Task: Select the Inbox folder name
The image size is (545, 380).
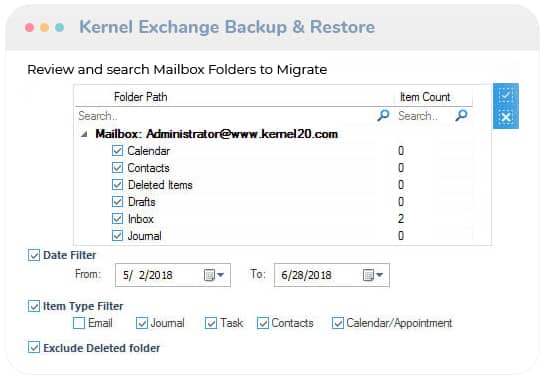Action: (x=141, y=219)
